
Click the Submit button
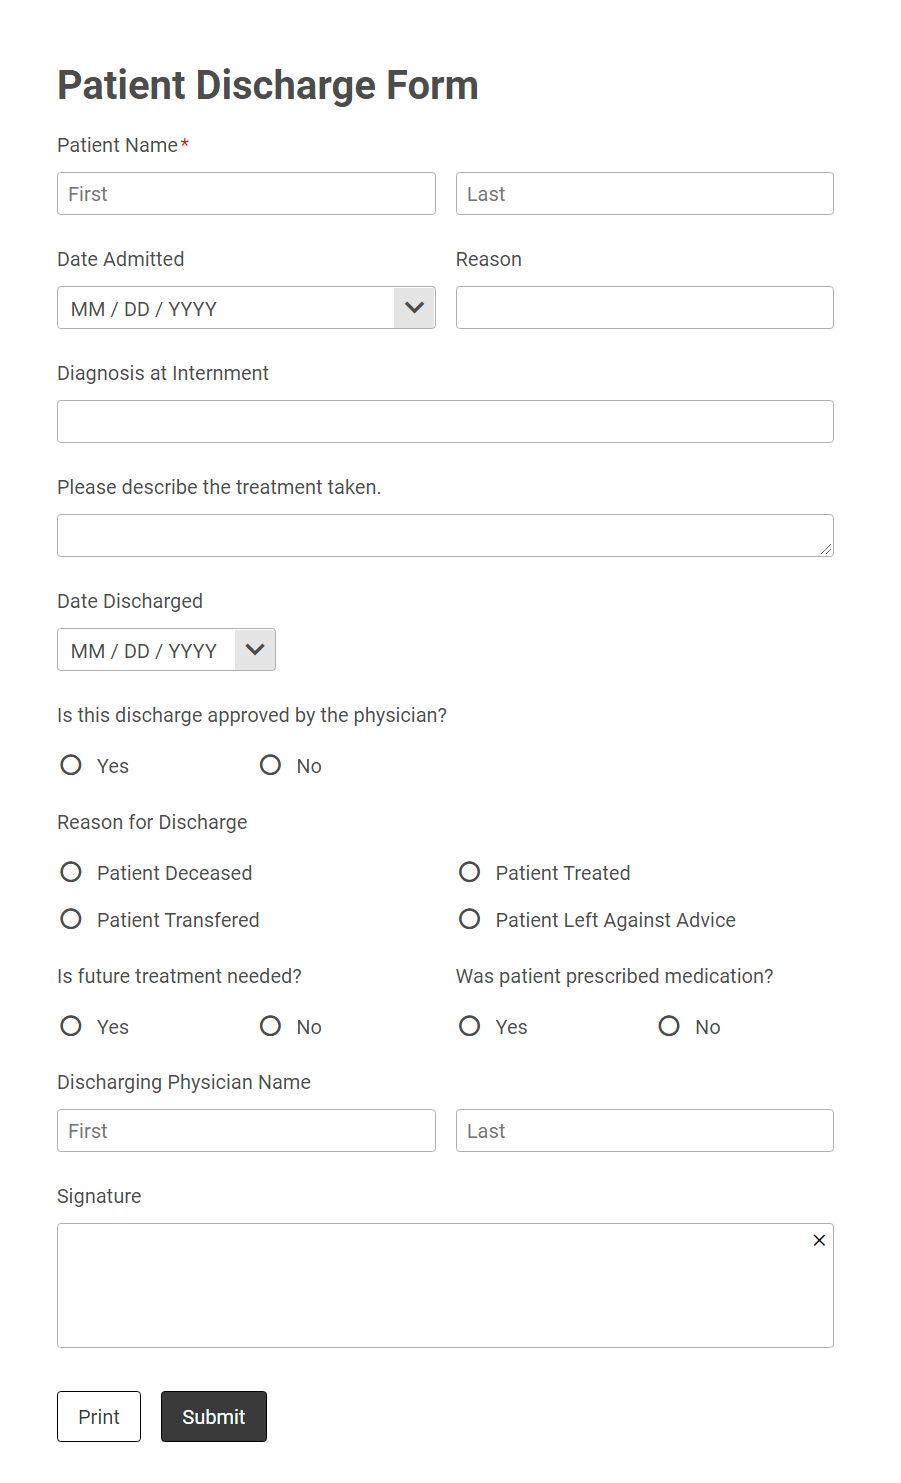click(213, 1416)
